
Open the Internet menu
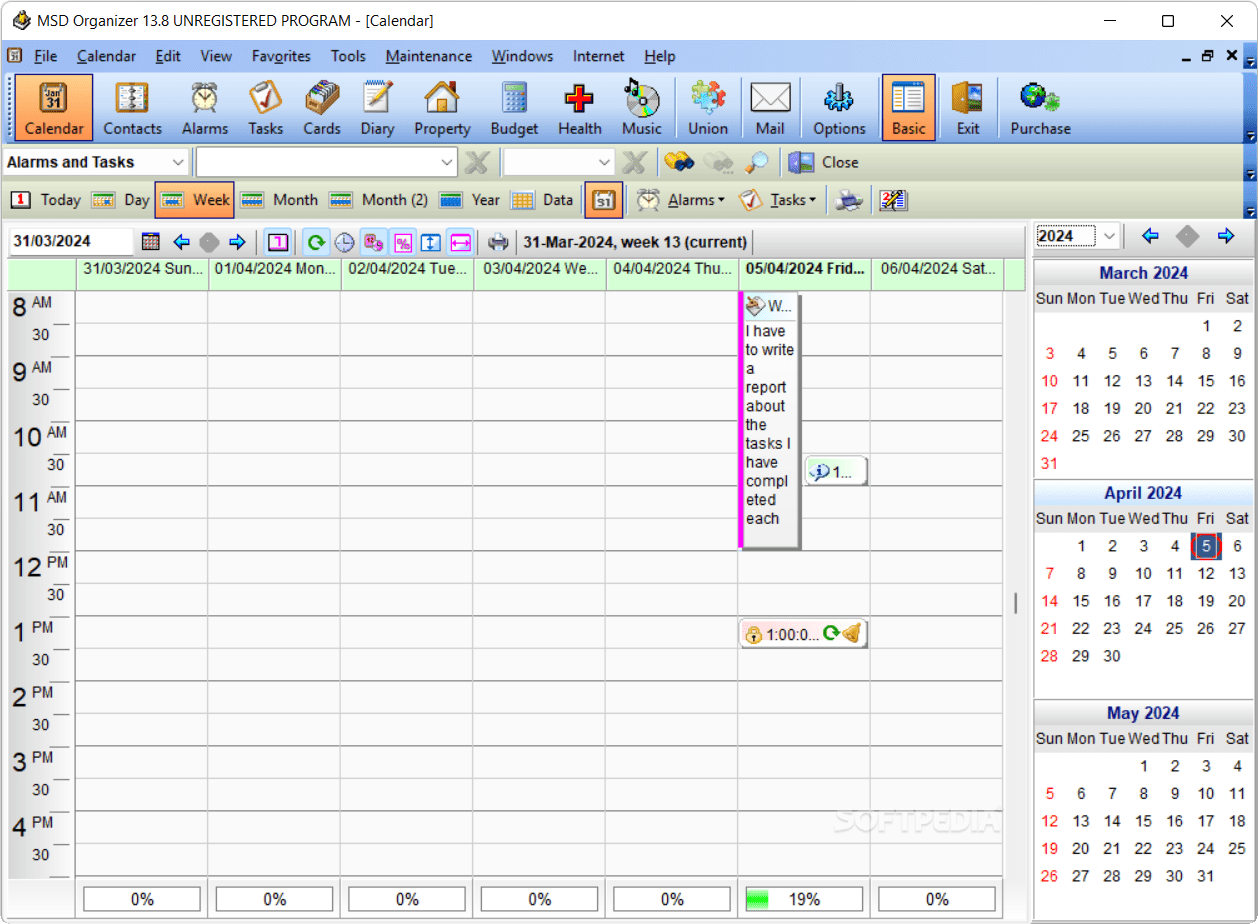click(x=598, y=56)
